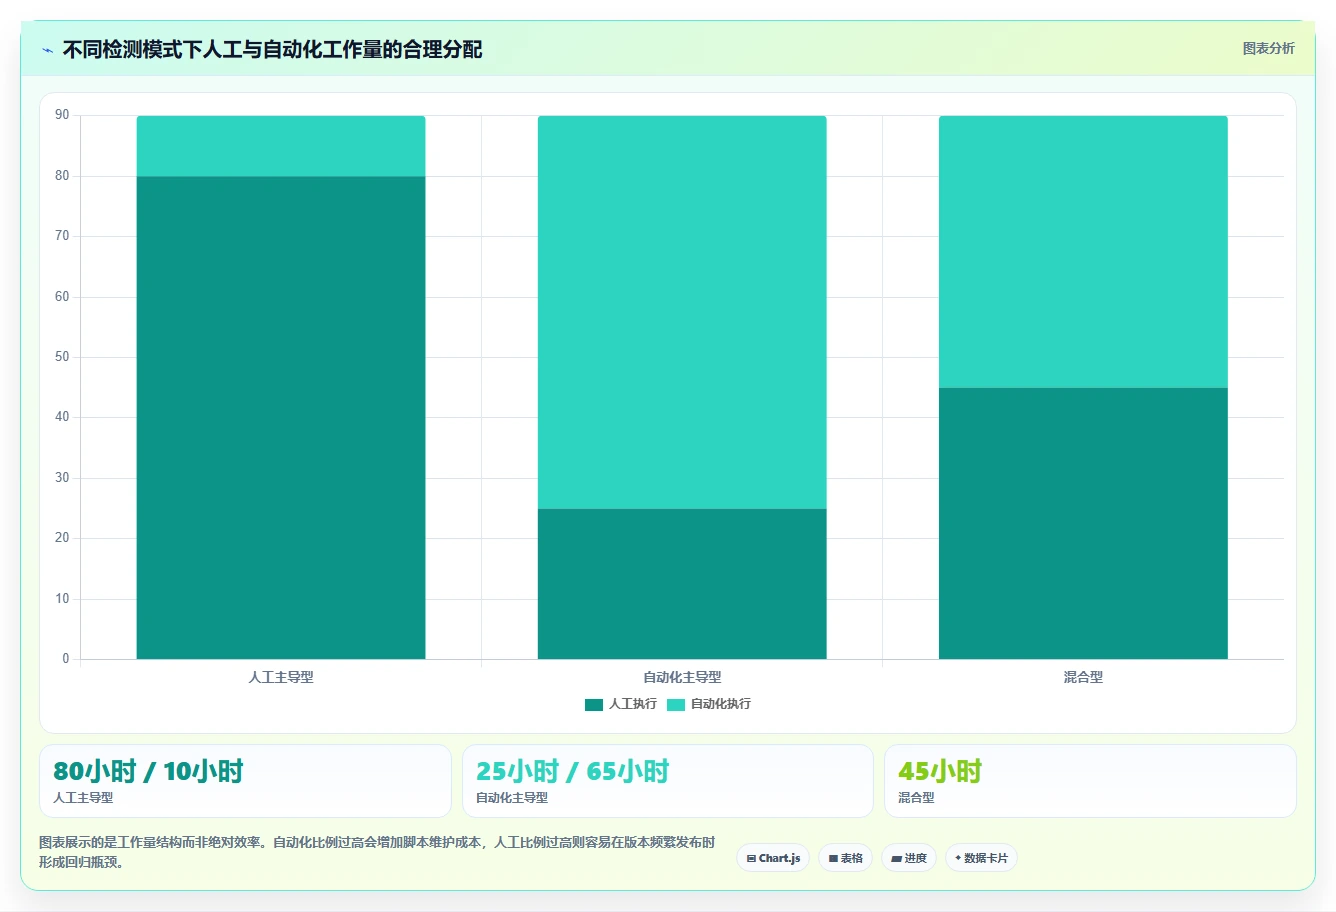This screenshot has width=1336, height=912.
Task: Click the dark teal 人工执行 legend swatch
Action: tap(594, 704)
